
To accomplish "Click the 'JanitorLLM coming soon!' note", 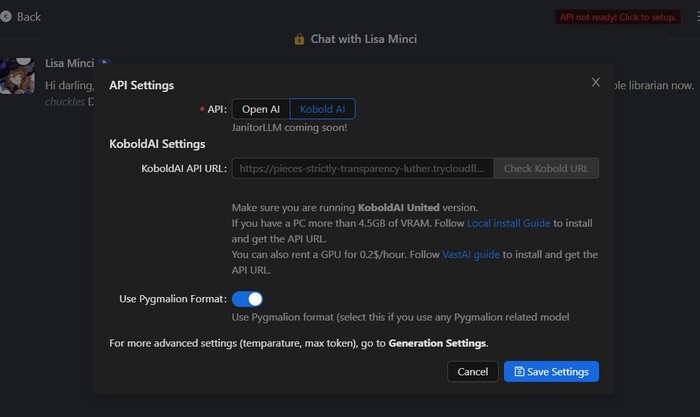I will pos(289,128).
